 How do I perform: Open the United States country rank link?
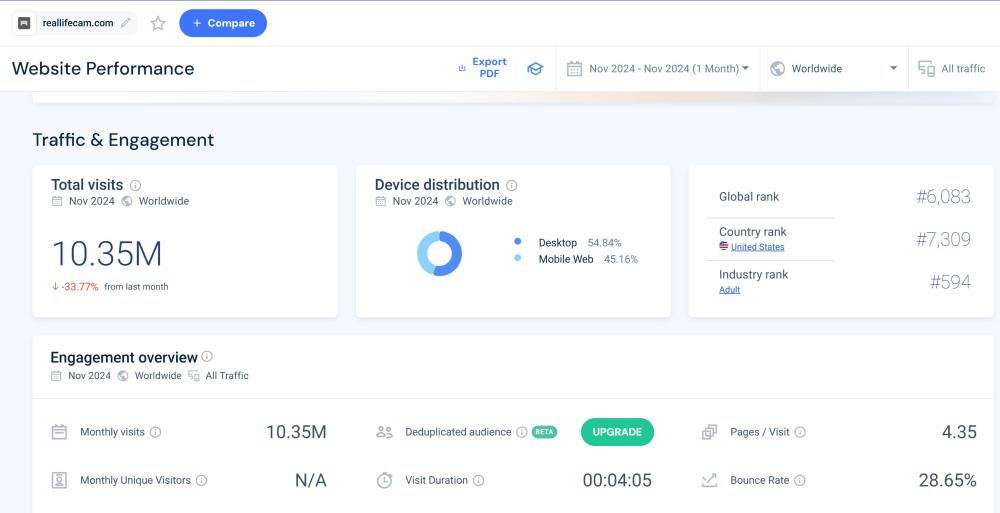(x=757, y=247)
